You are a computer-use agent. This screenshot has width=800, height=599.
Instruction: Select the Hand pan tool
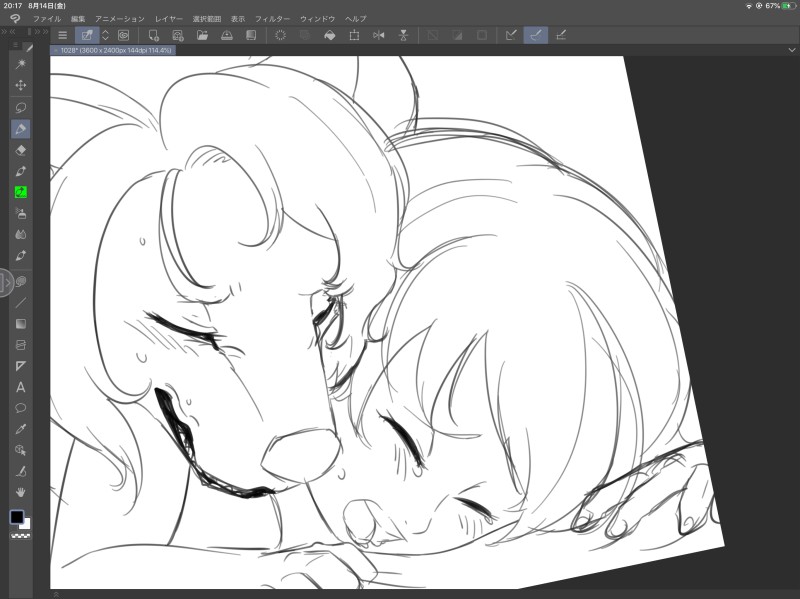(21, 492)
